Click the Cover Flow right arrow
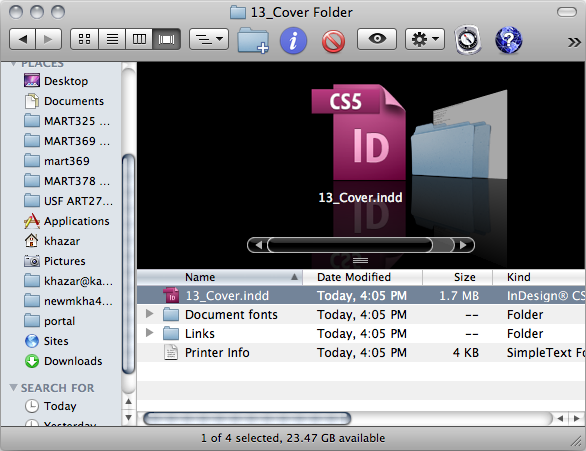This screenshot has width=586, height=451. (x=463, y=245)
